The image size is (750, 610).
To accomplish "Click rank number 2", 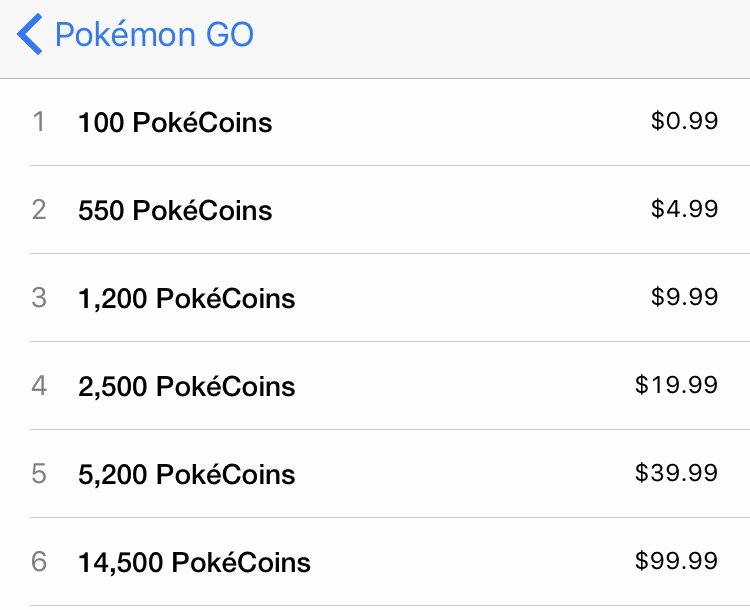I will click(39, 210).
